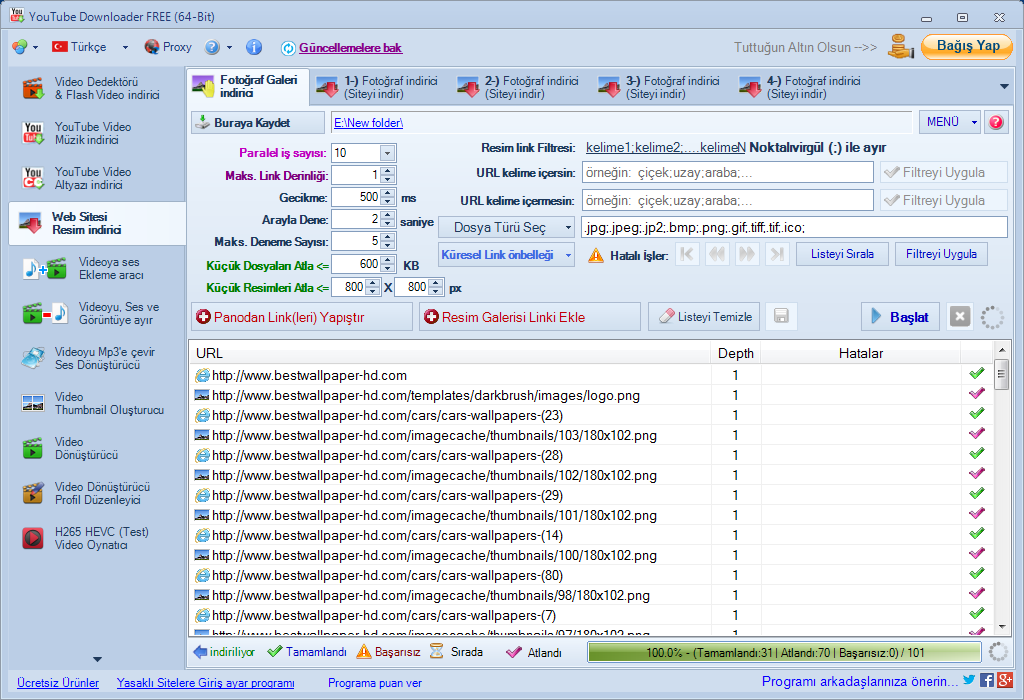Open the Dosya Türü Seç dropdown
1024x700 pixels.
[507, 227]
